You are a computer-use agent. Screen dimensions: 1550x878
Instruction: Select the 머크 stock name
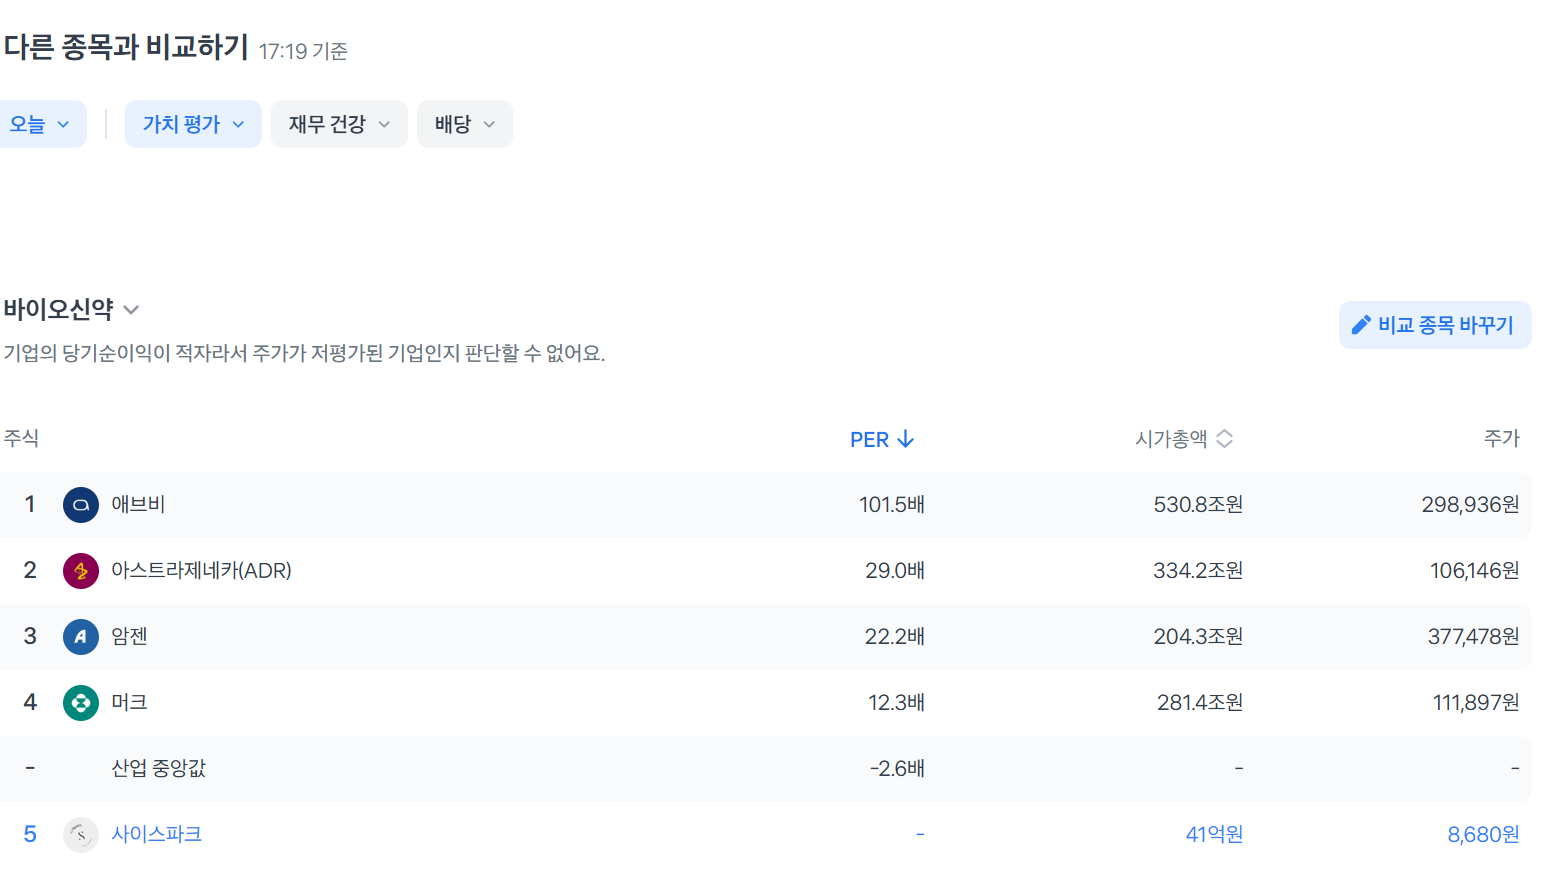click(x=129, y=702)
